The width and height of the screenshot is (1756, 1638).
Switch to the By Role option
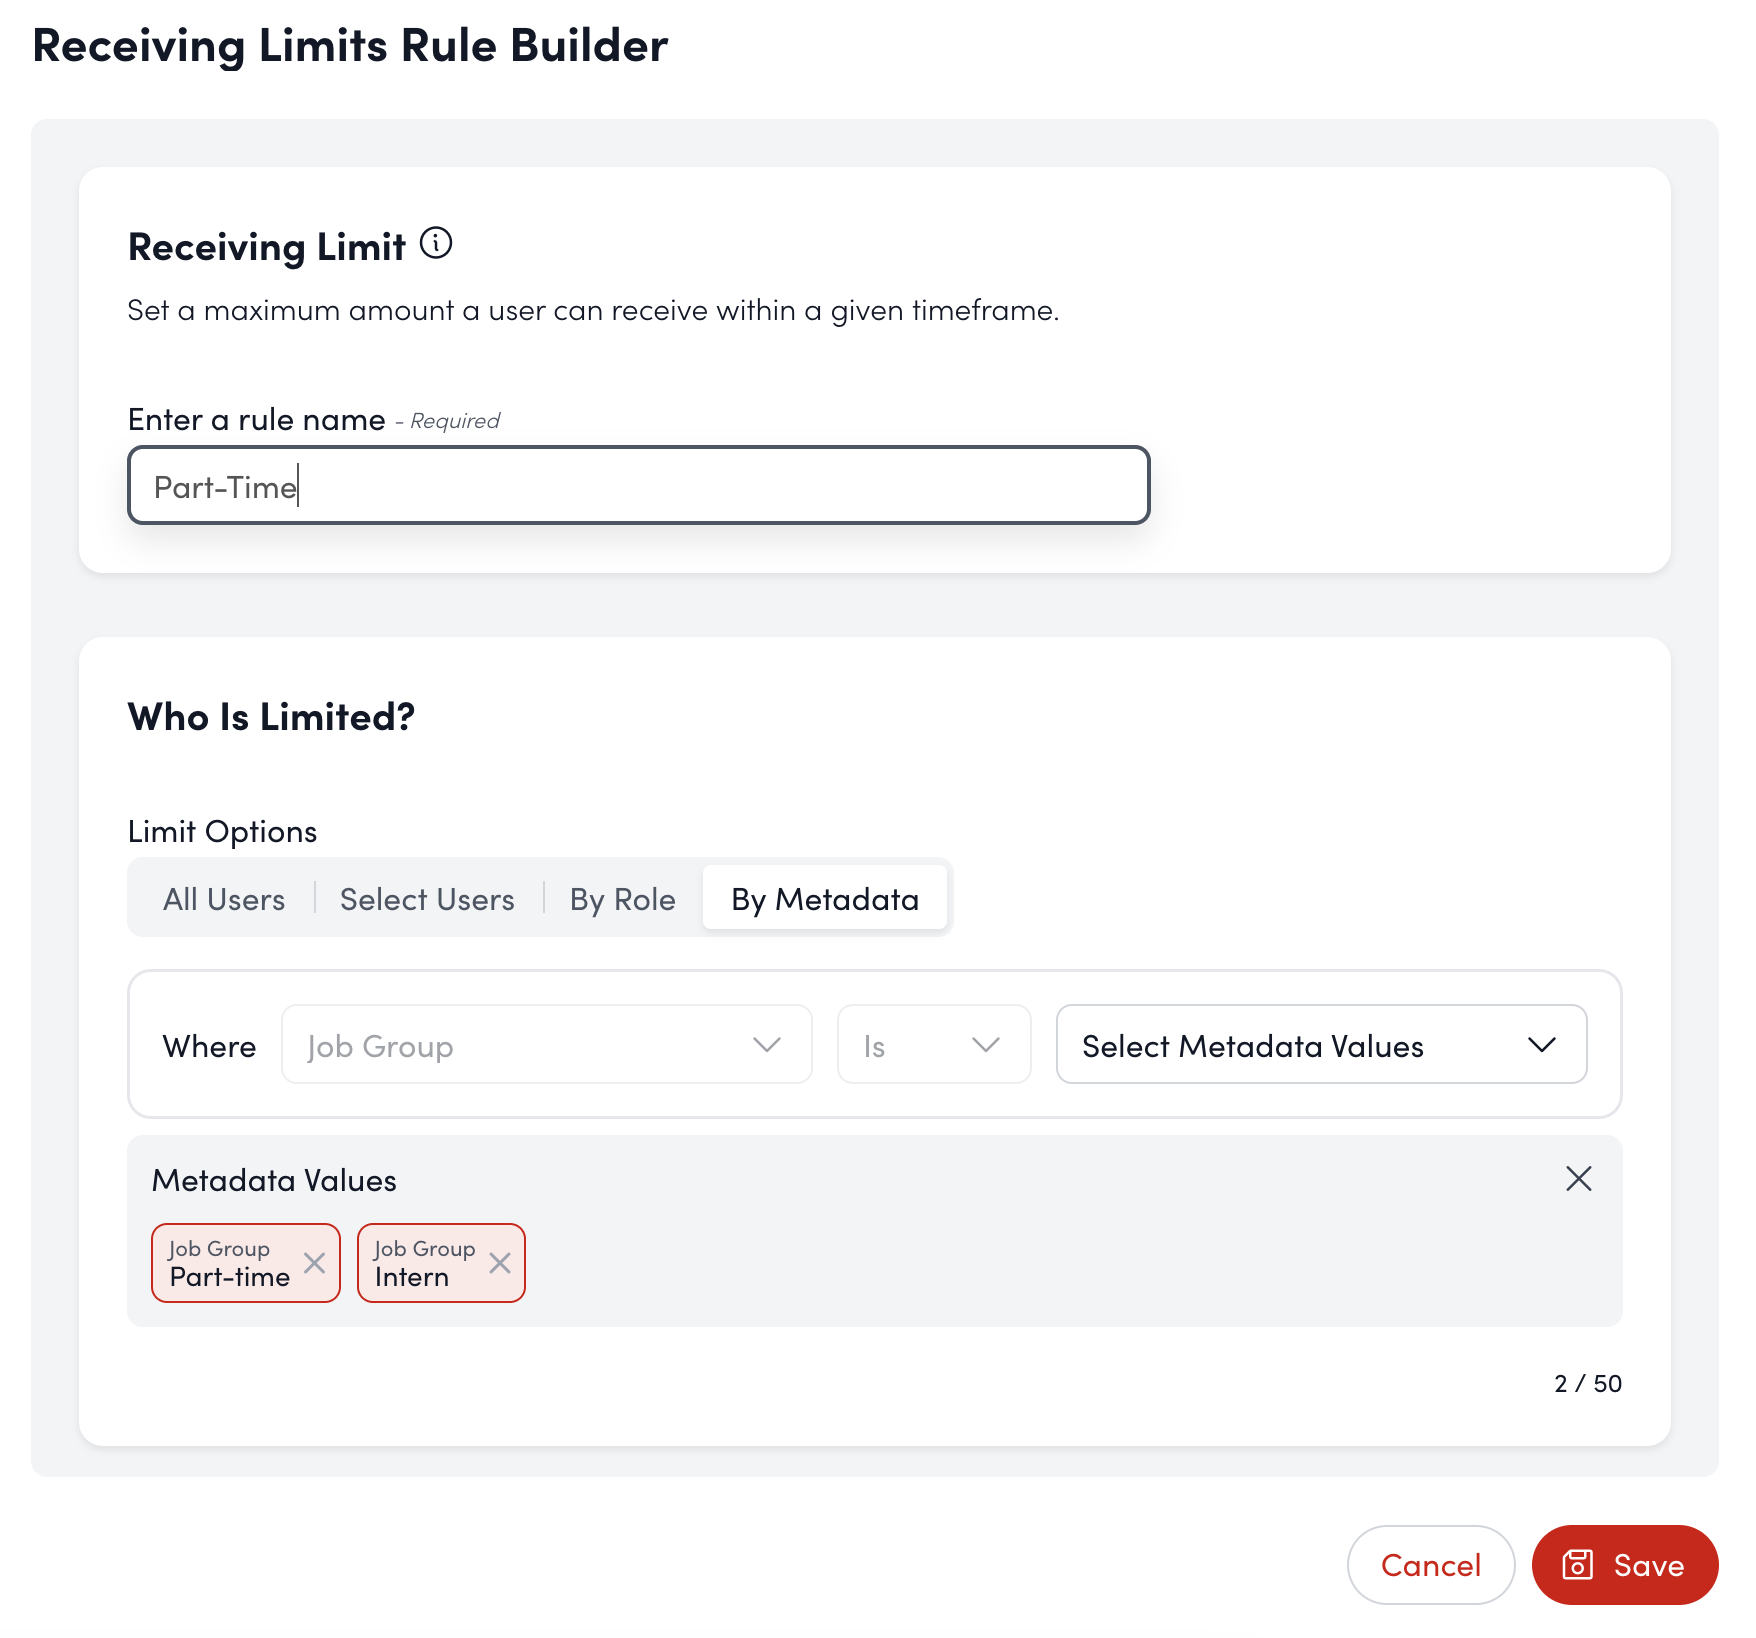[622, 899]
